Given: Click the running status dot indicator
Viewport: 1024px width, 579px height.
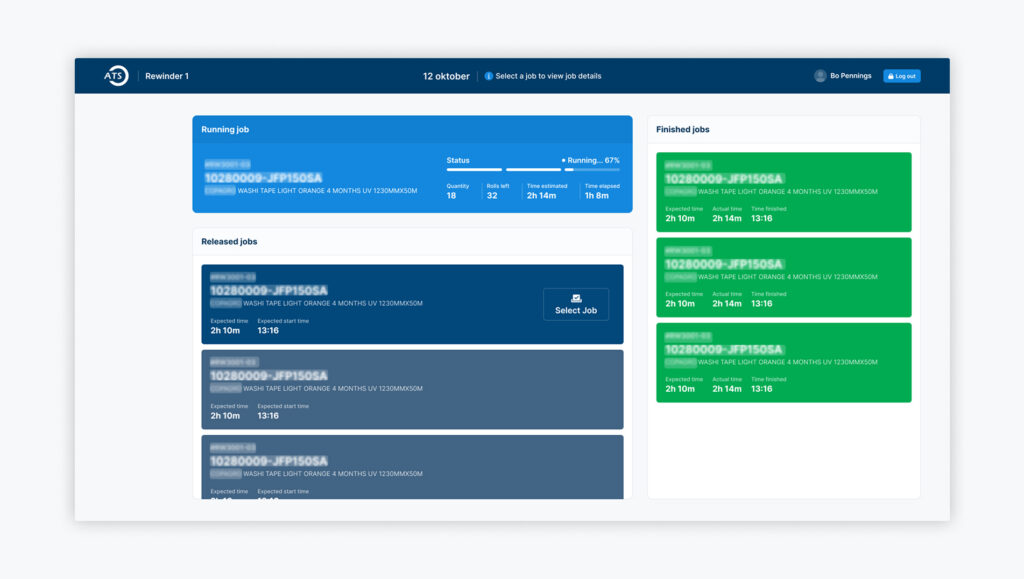Looking at the screenshot, I should 564,160.
